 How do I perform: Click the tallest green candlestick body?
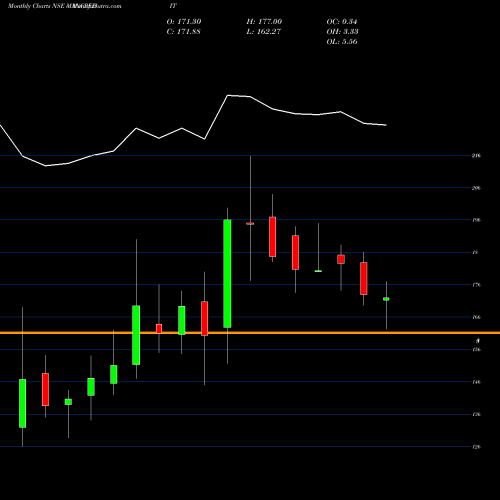(x=227, y=274)
